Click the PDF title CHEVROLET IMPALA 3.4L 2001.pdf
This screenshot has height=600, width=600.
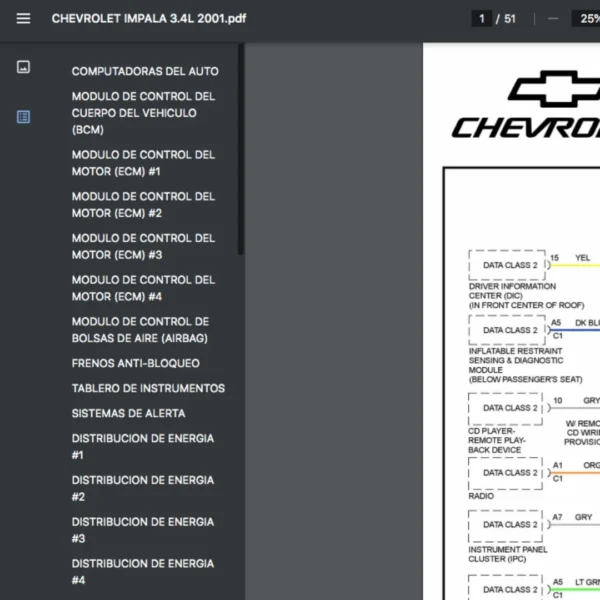(x=149, y=18)
